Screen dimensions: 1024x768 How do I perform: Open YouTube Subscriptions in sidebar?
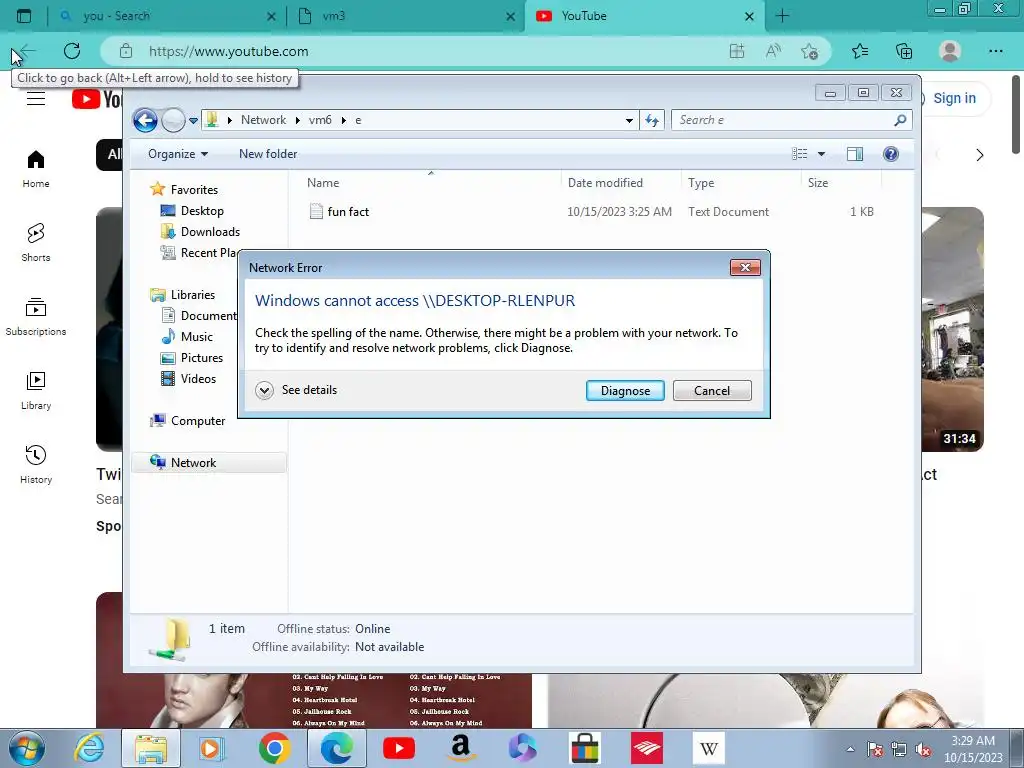tap(36, 317)
